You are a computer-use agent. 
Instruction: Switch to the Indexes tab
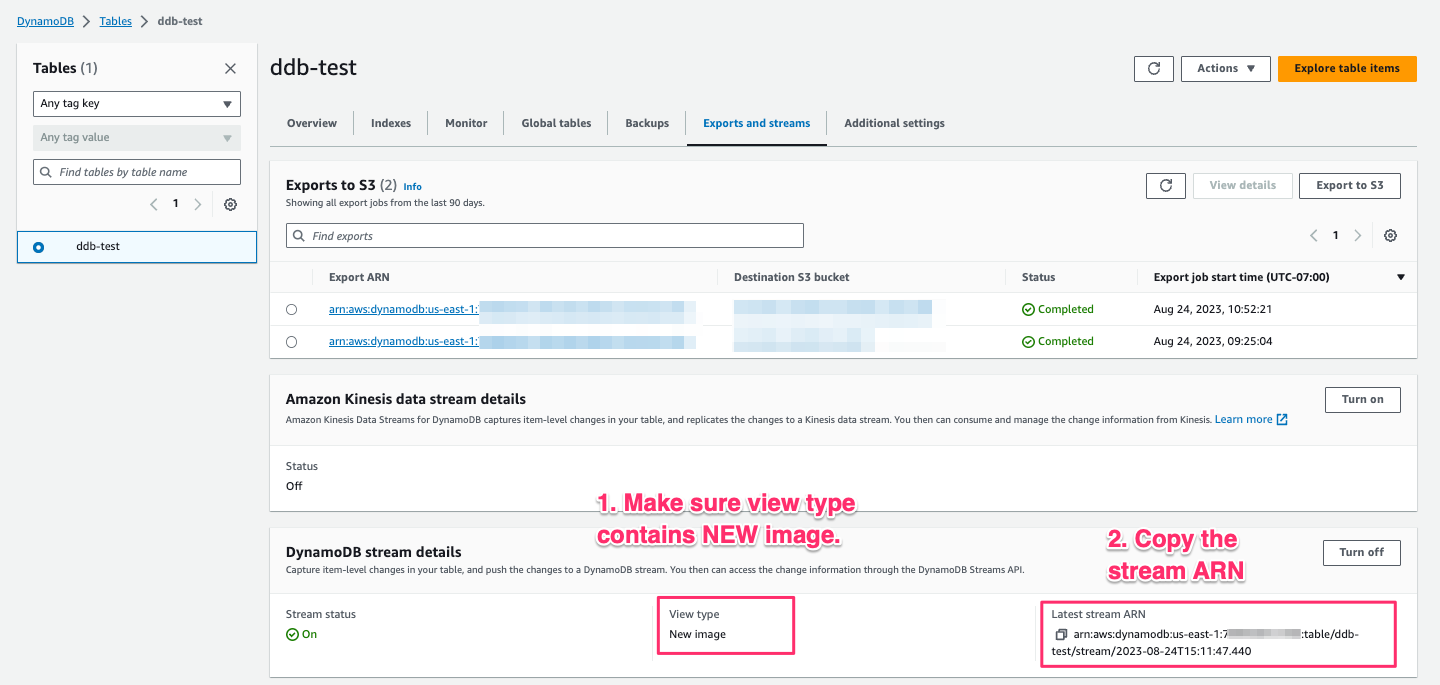click(x=391, y=123)
